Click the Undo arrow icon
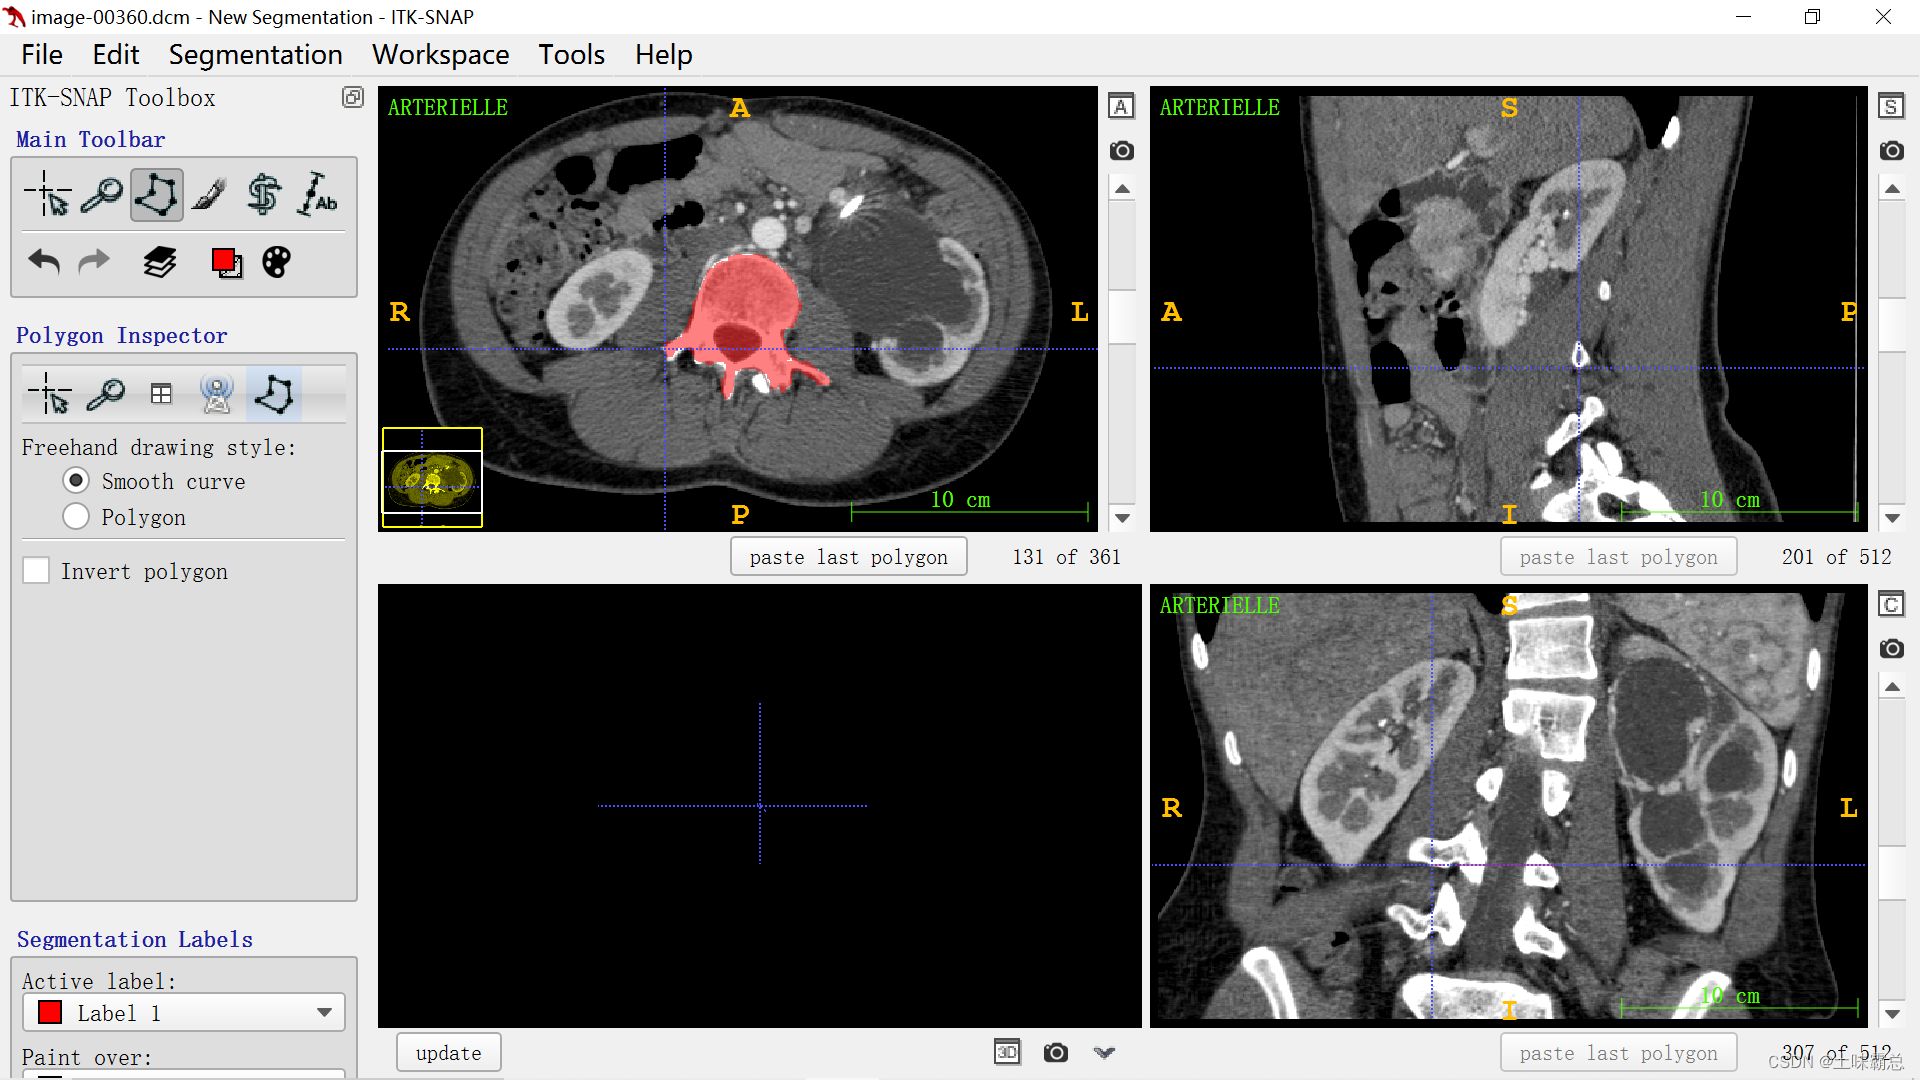The height and width of the screenshot is (1080, 1920). 44,262
